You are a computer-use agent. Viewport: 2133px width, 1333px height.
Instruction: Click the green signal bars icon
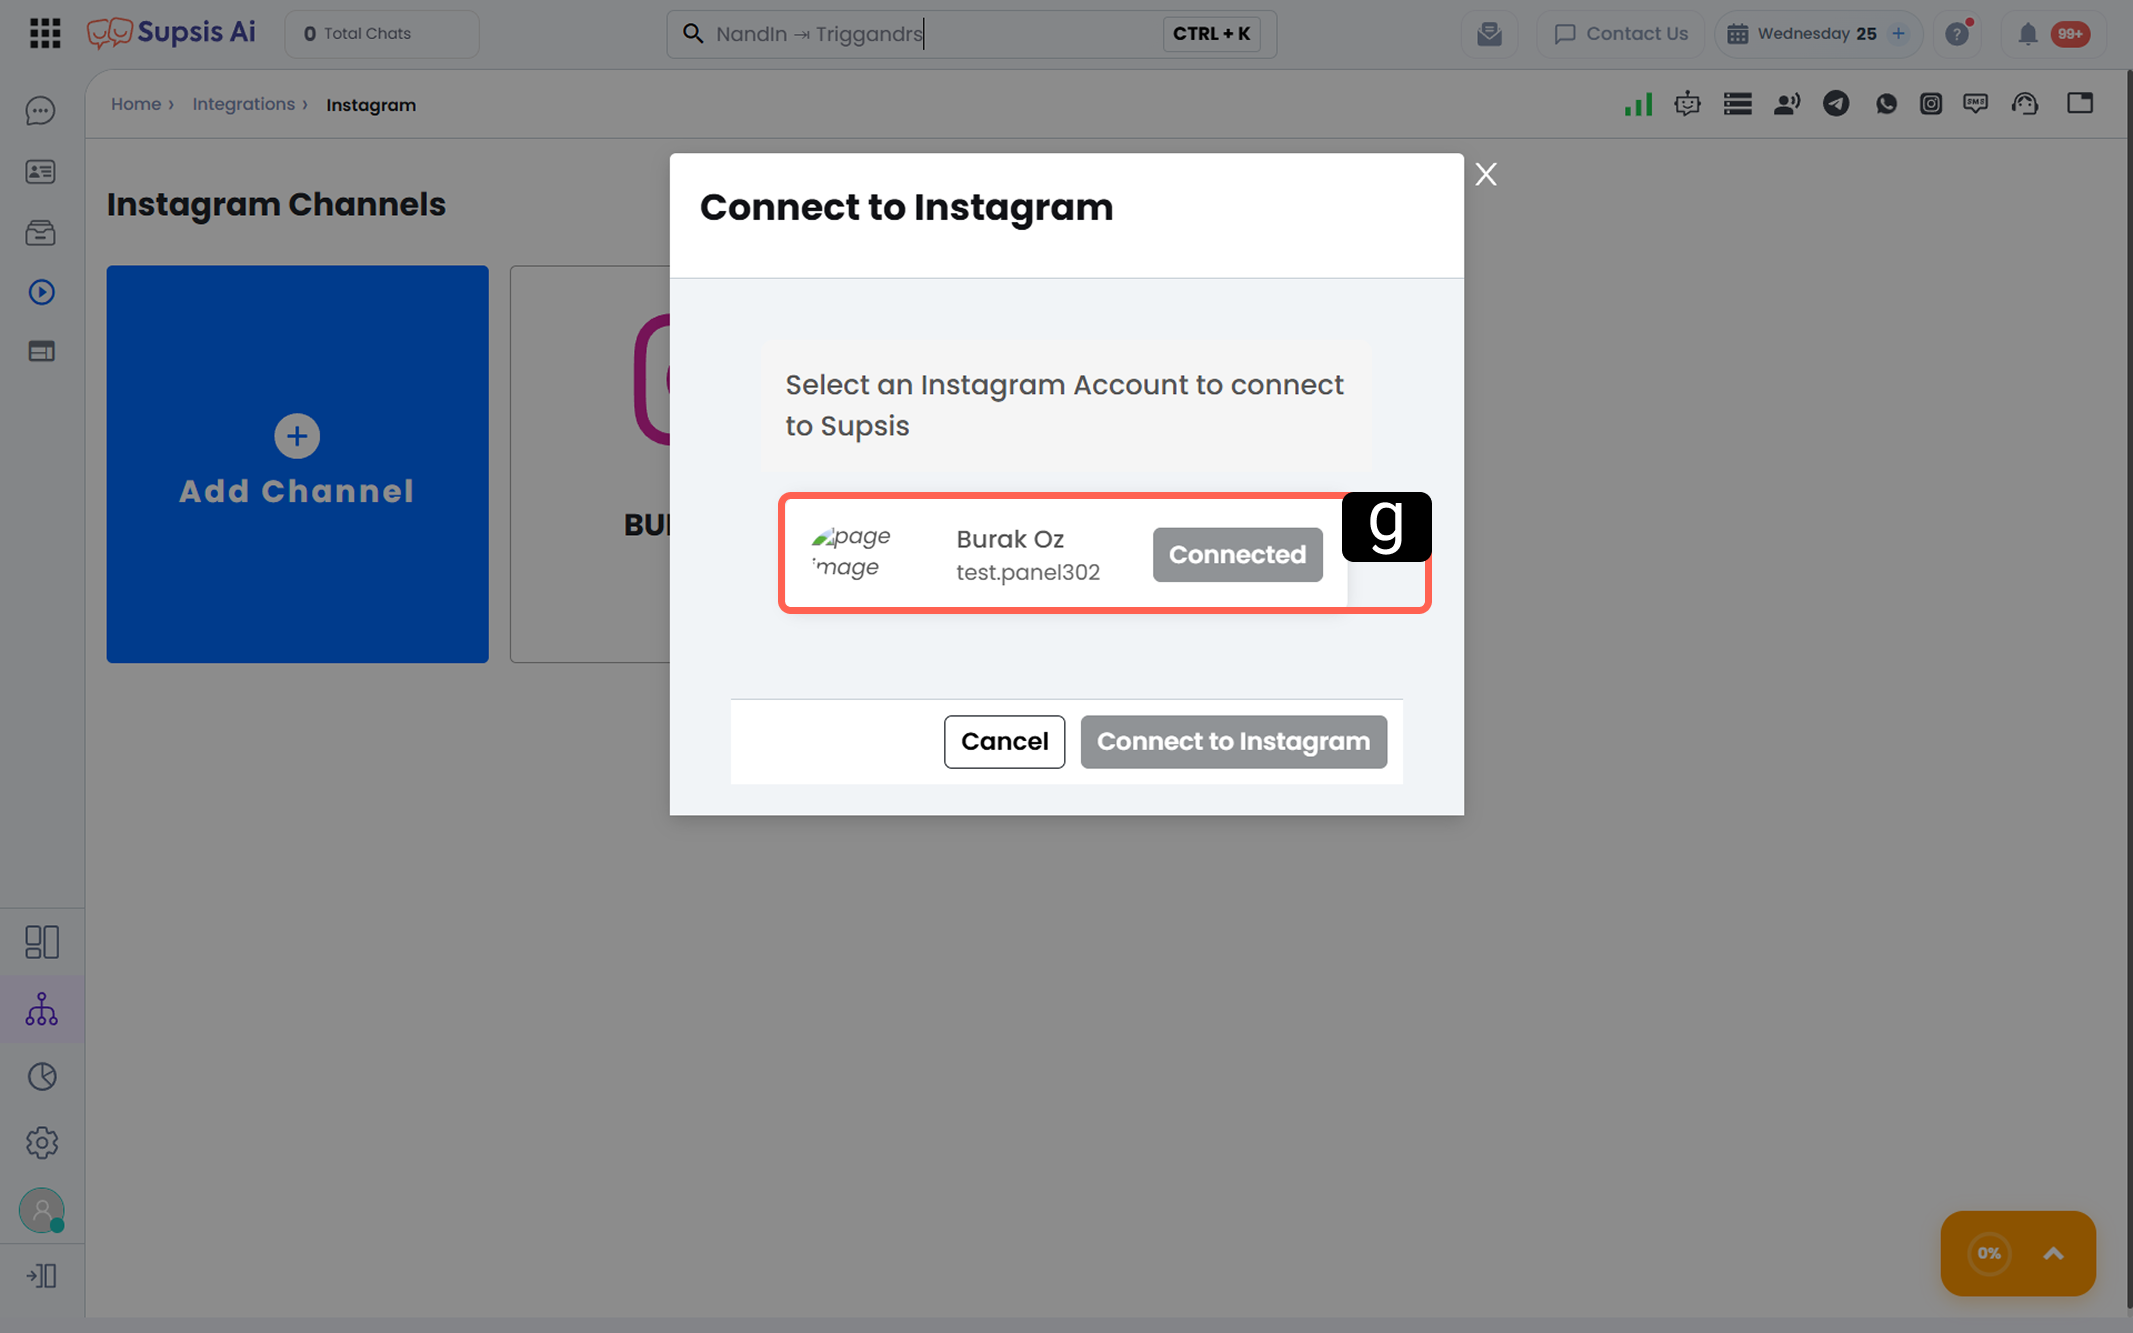pos(1638,104)
